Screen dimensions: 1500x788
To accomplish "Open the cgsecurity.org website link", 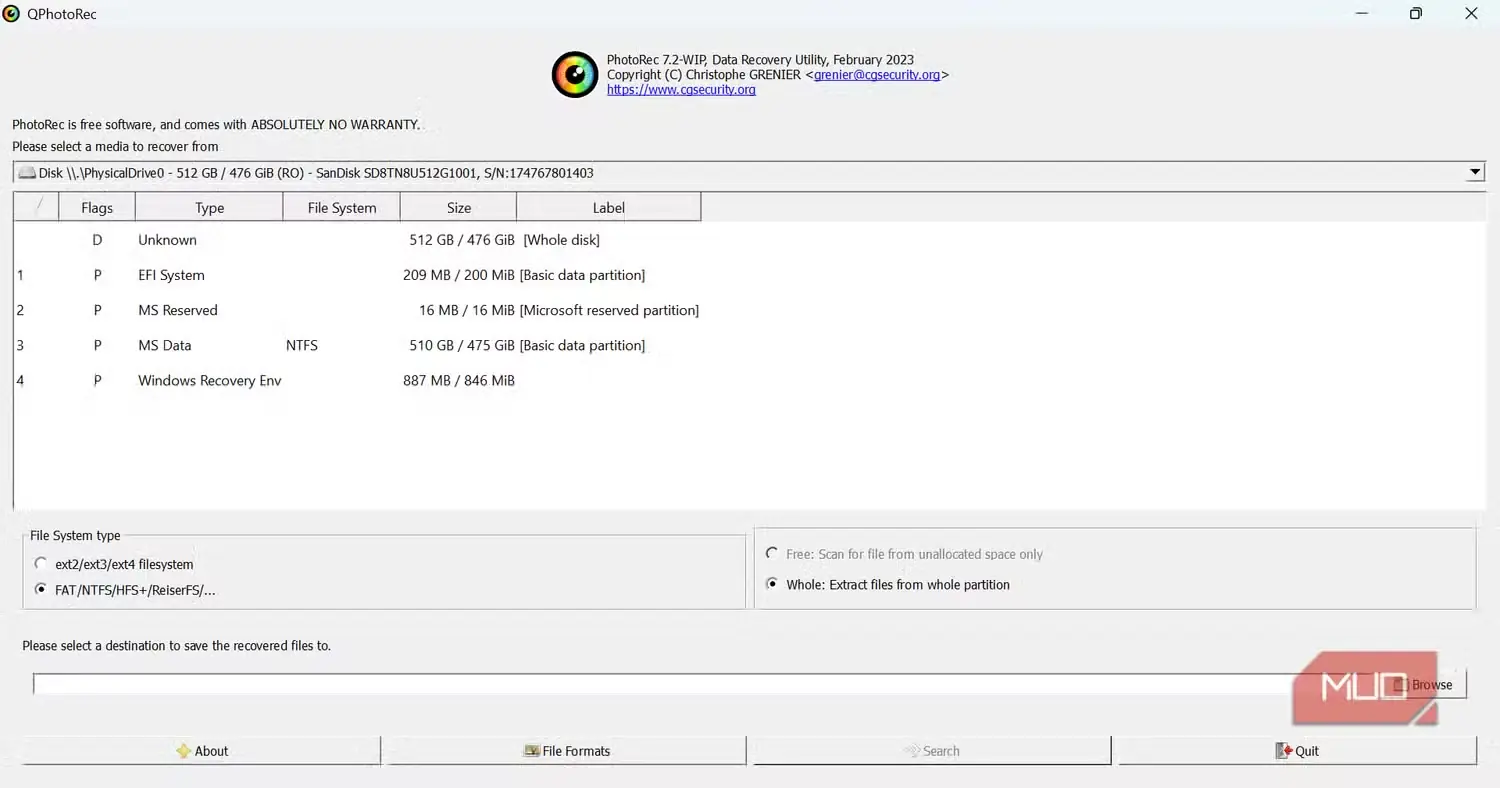I will pyautogui.click(x=681, y=89).
